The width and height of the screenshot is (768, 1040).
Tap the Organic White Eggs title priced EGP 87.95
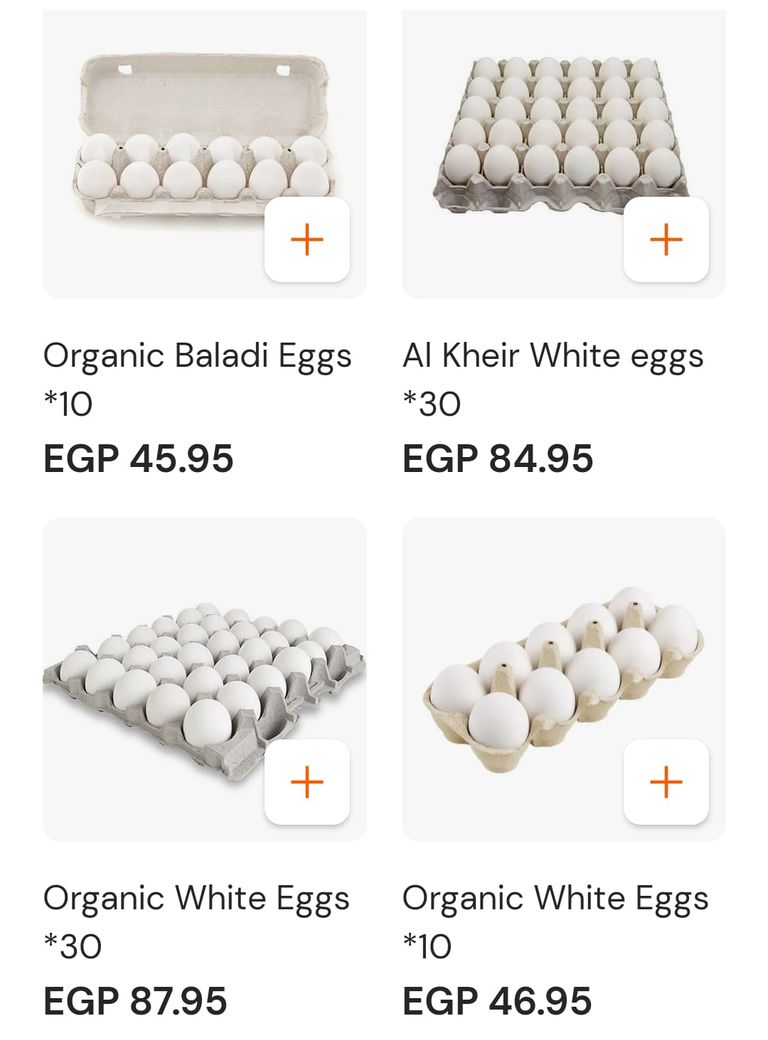coord(196,898)
